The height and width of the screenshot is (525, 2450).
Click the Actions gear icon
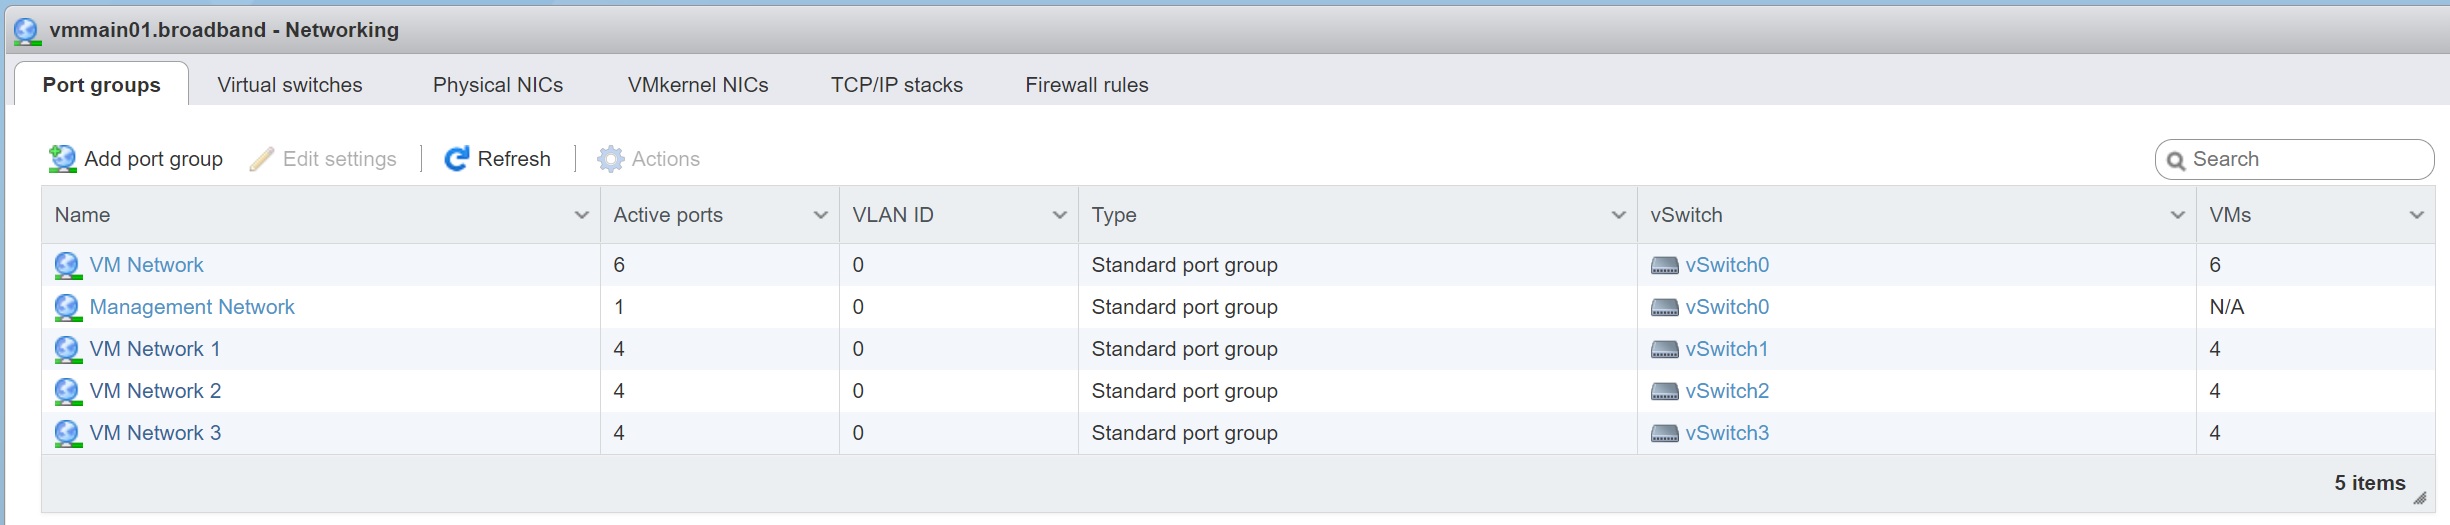click(610, 159)
